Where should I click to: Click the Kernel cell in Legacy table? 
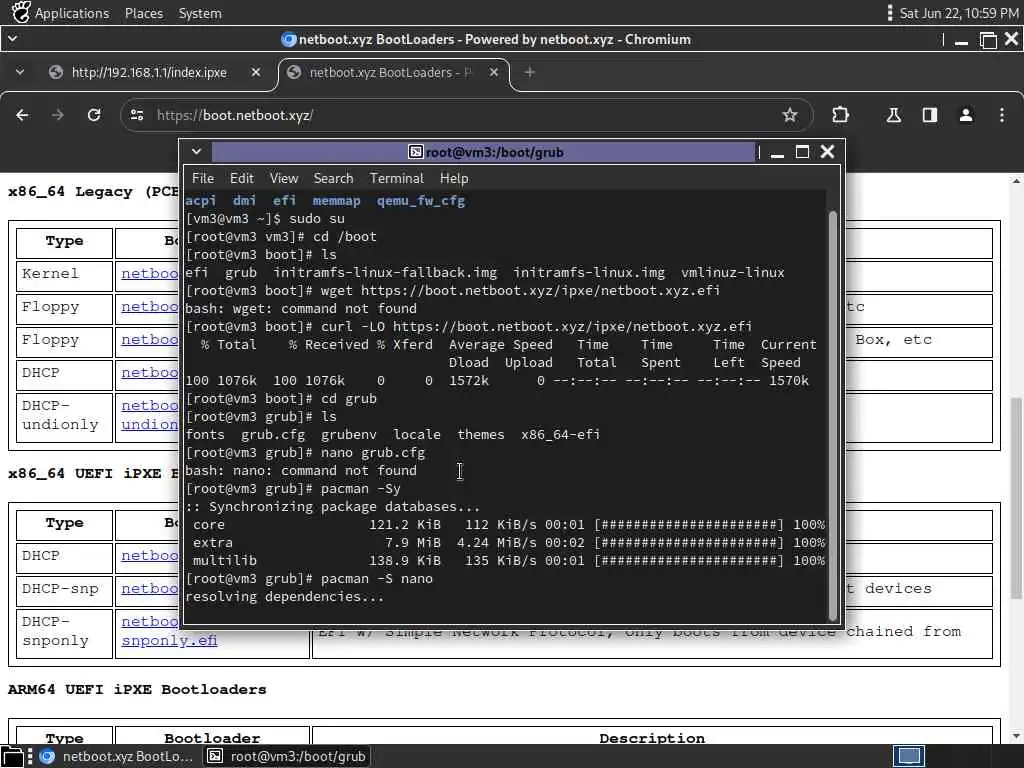tap(65, 276)
